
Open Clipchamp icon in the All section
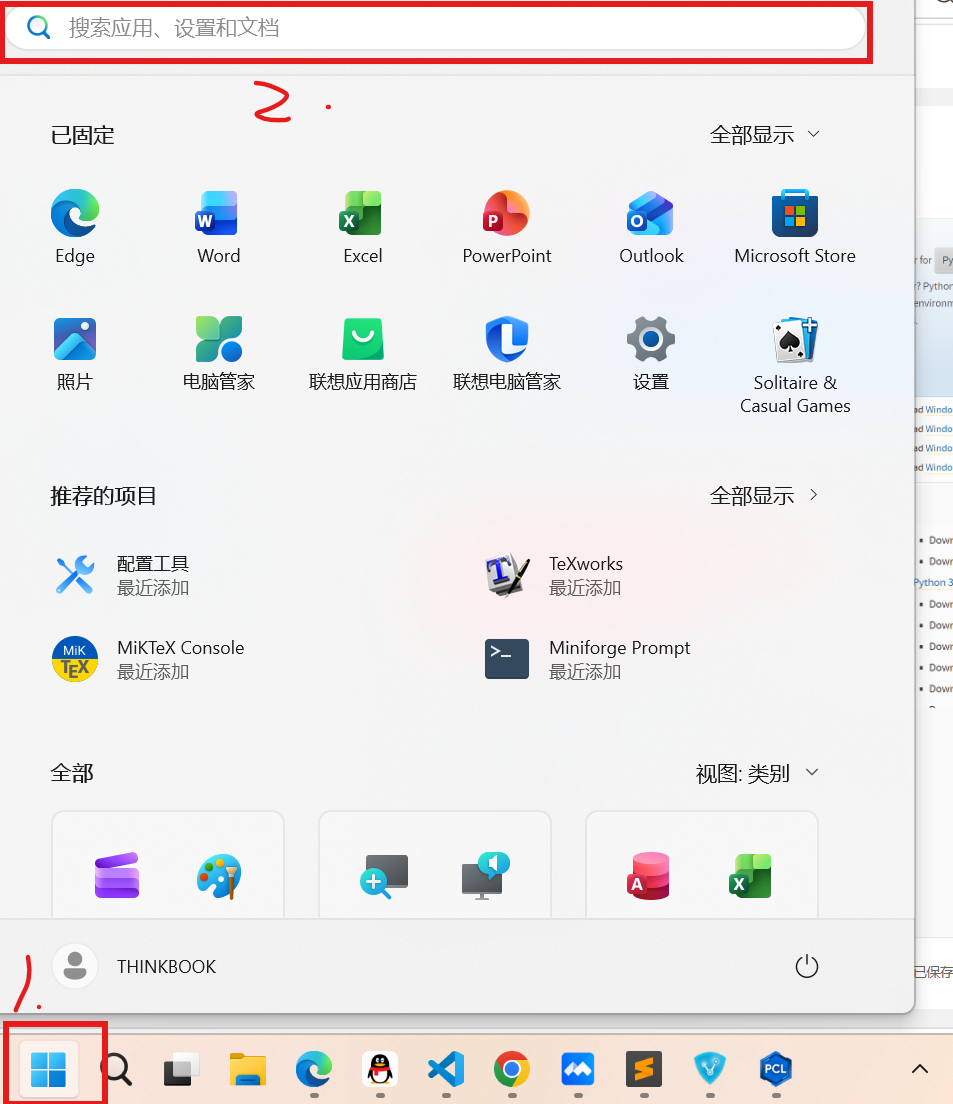117,876
